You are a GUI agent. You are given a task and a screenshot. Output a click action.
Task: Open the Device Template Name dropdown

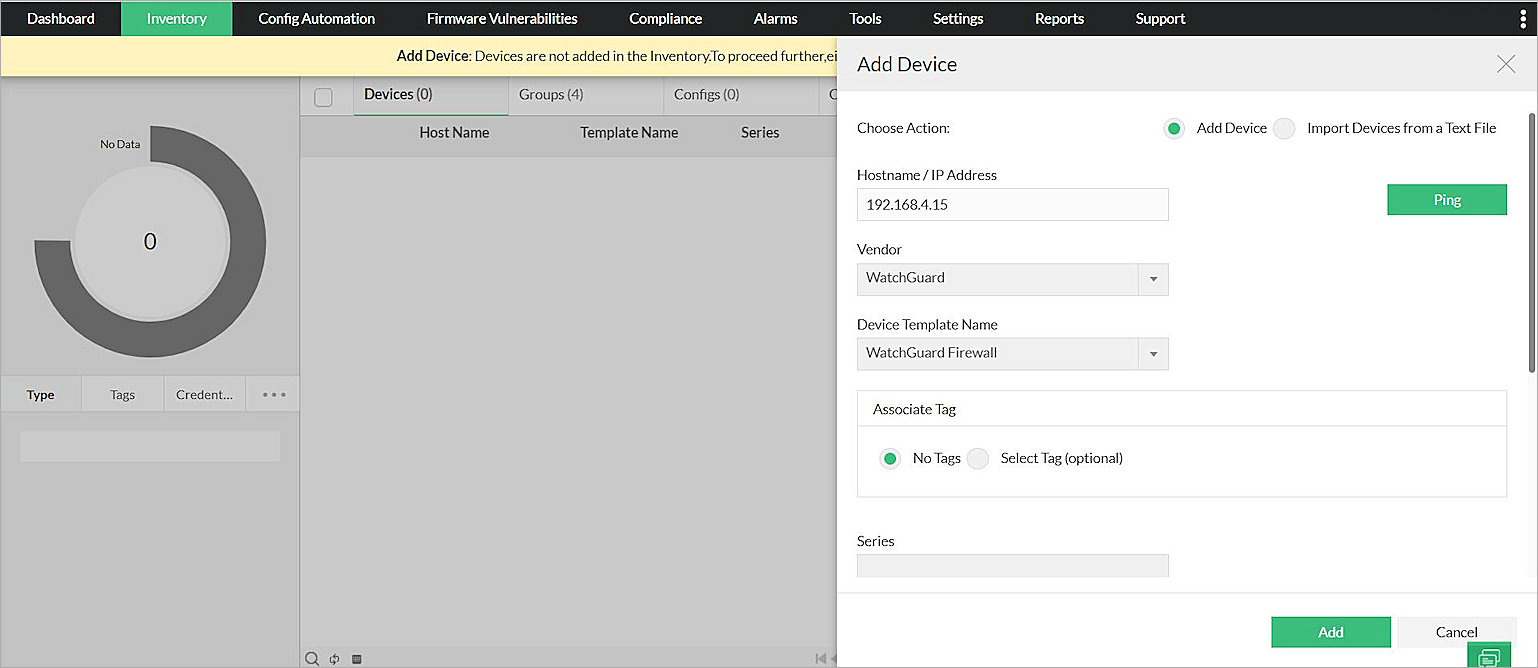[x=1152, y=354]
